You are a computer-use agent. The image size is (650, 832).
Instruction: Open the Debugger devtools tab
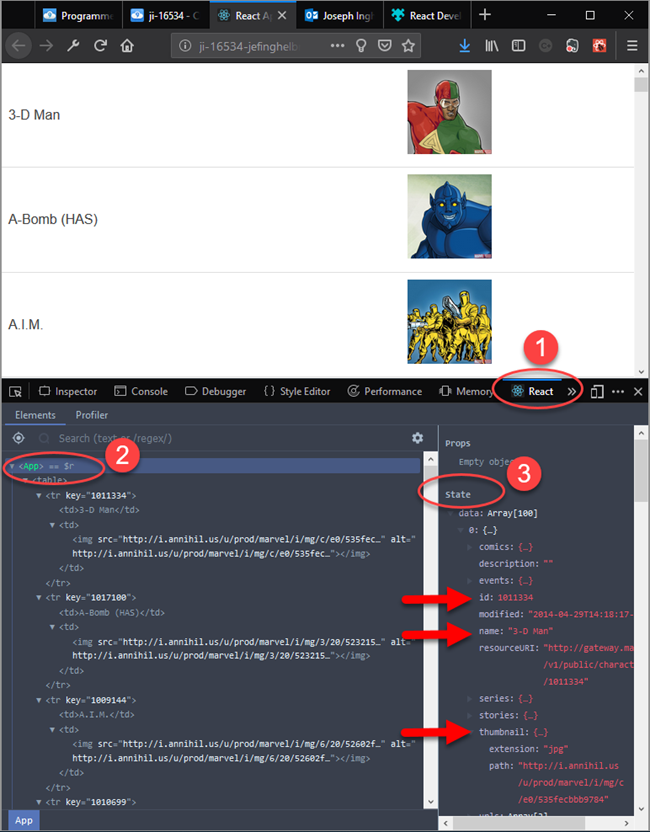[215, 392]
